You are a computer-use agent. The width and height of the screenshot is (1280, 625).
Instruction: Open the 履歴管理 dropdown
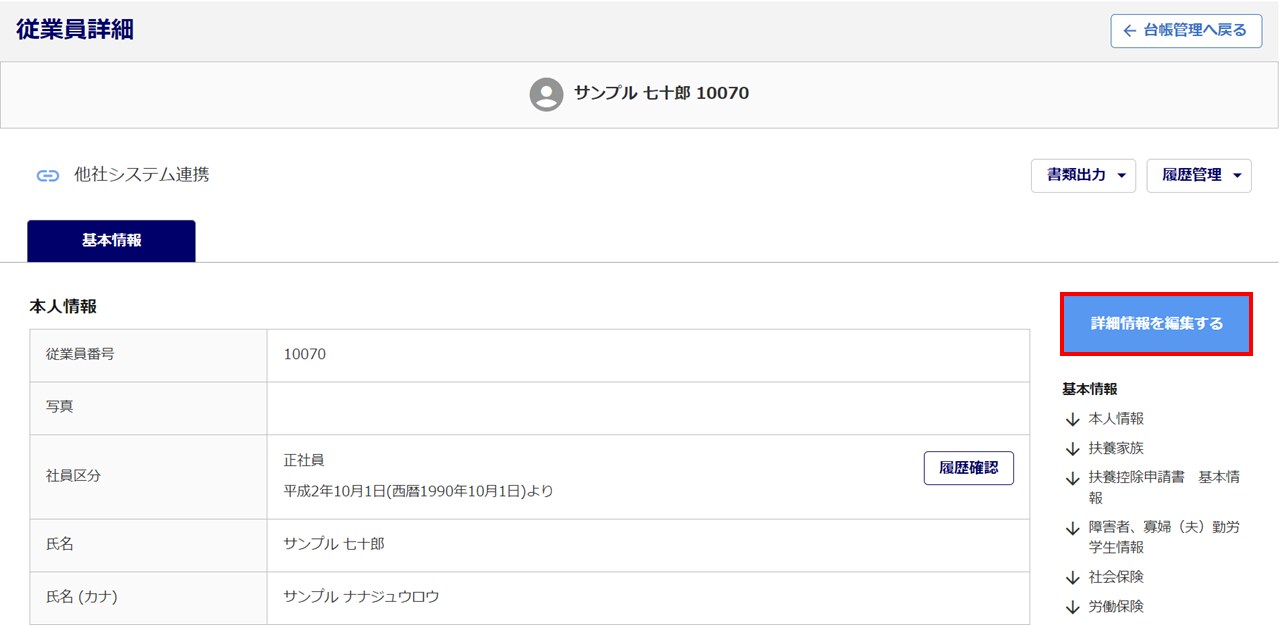1199,175
